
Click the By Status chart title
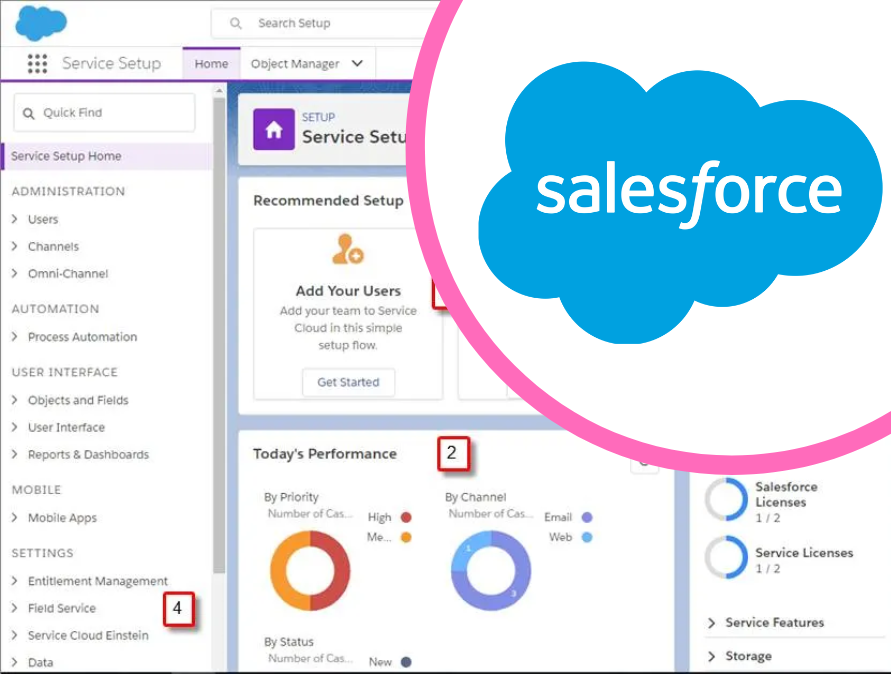(289, 642)
